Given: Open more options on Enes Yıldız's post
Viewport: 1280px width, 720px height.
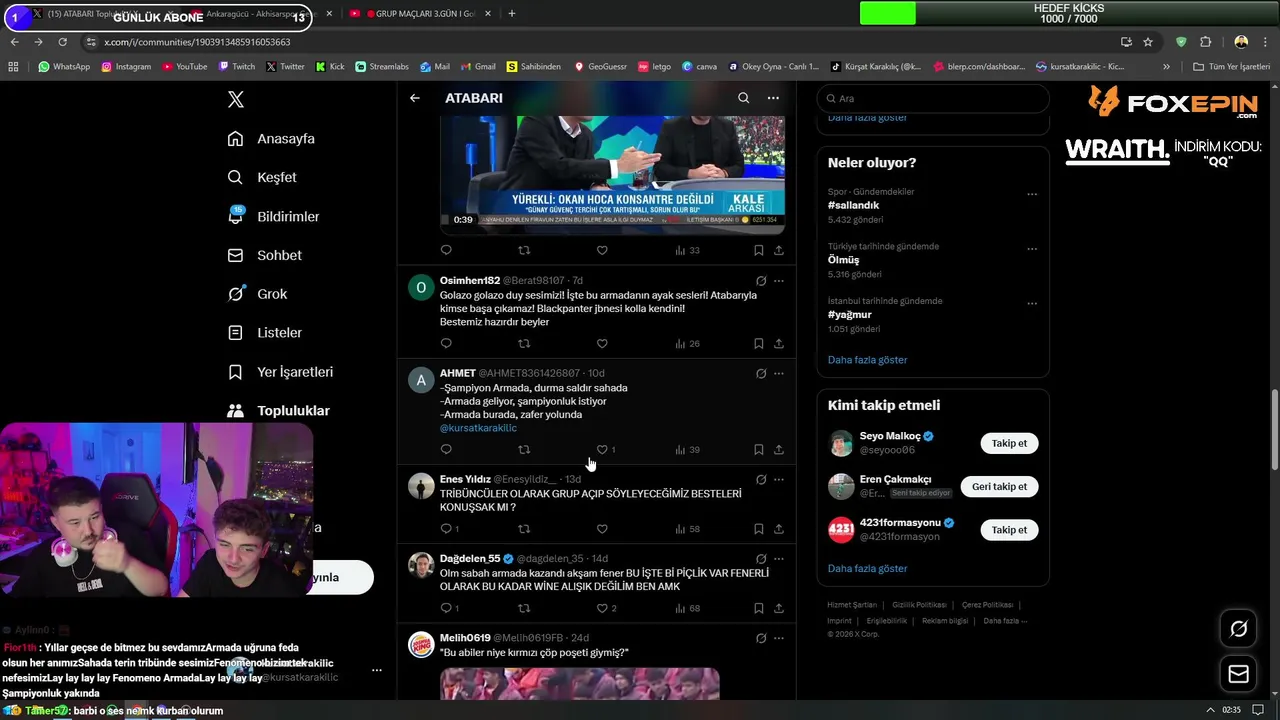Looking at the screenshot, I should 779,480.
